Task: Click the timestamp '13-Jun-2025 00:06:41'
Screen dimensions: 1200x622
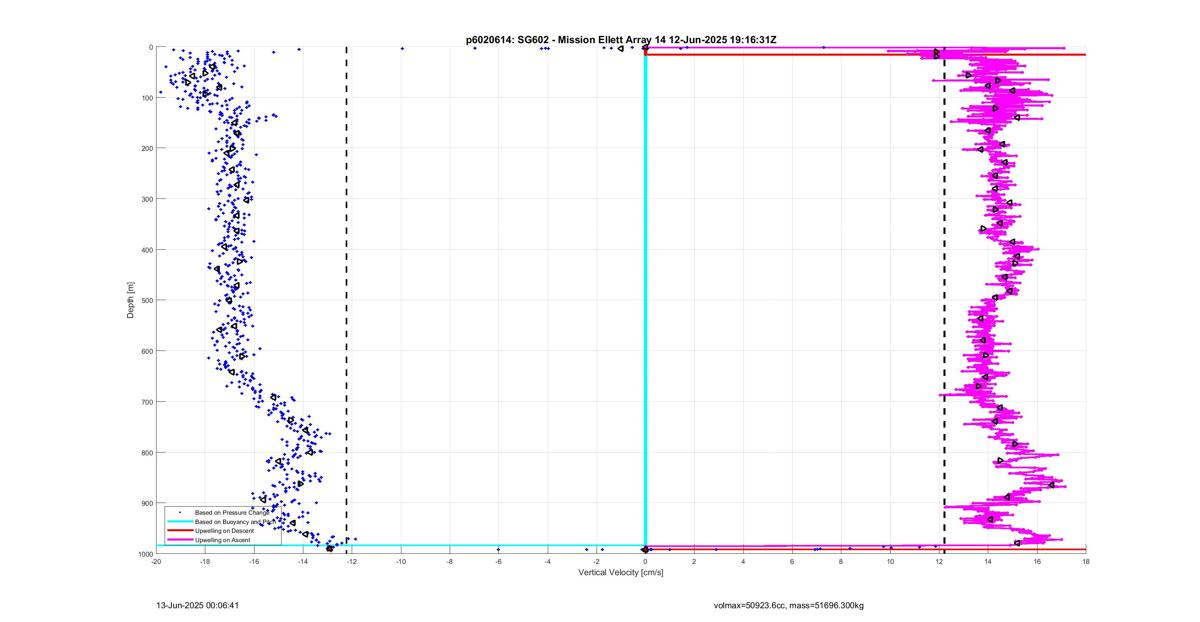Action: pos(197,605)
